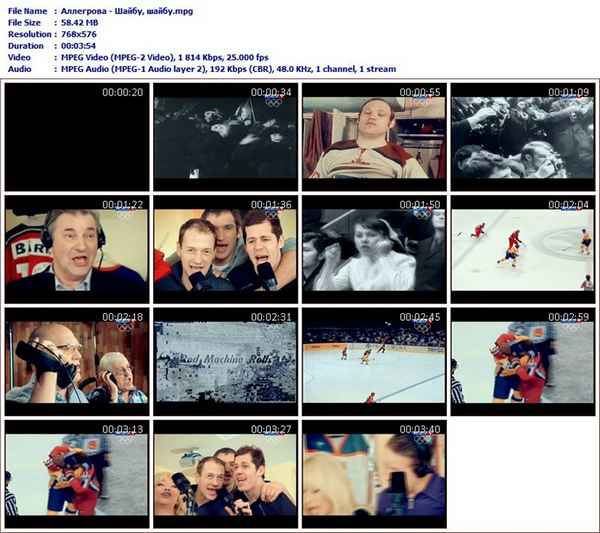
Task: Select the last thumbnail at 00:03:40
Action: [x=373, y=474]
